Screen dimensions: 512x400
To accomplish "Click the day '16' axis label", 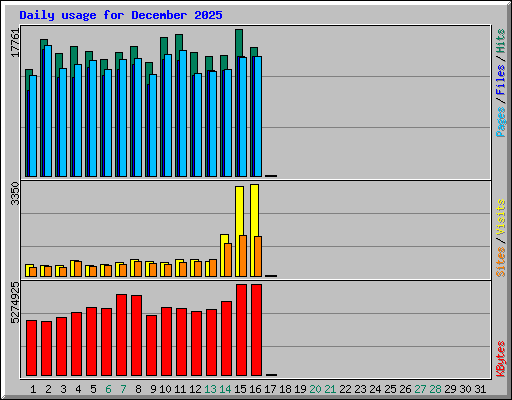I will tap(255, 389).
